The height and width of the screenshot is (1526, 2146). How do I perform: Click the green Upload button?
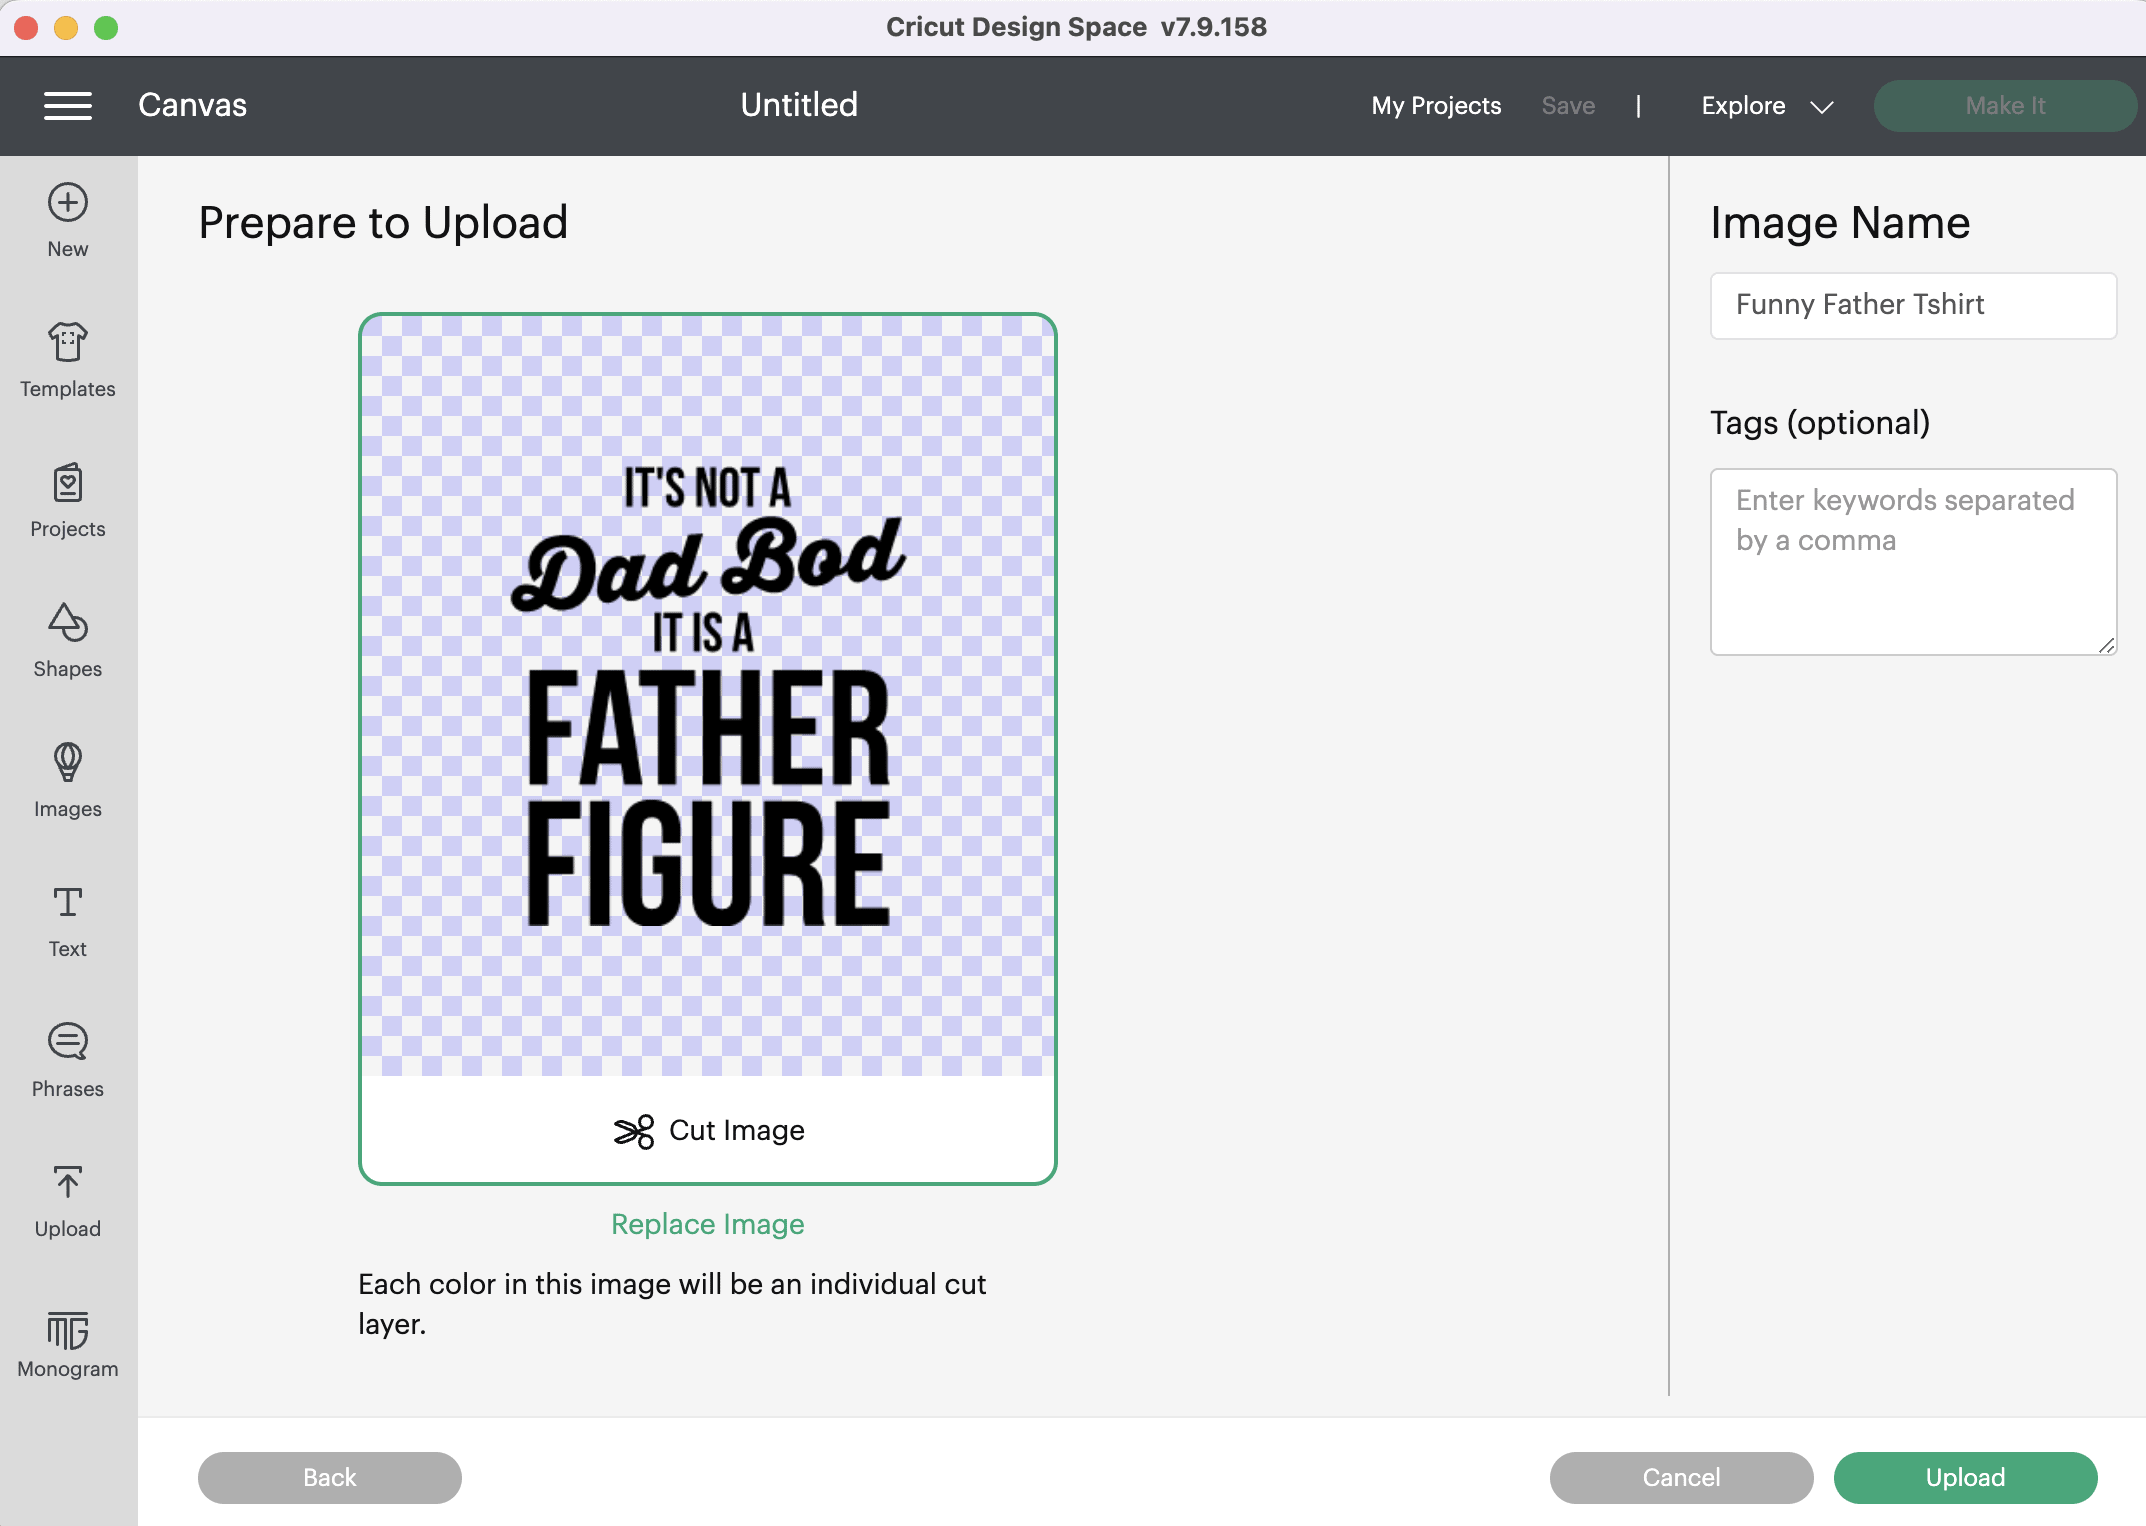point(1965,1478)
